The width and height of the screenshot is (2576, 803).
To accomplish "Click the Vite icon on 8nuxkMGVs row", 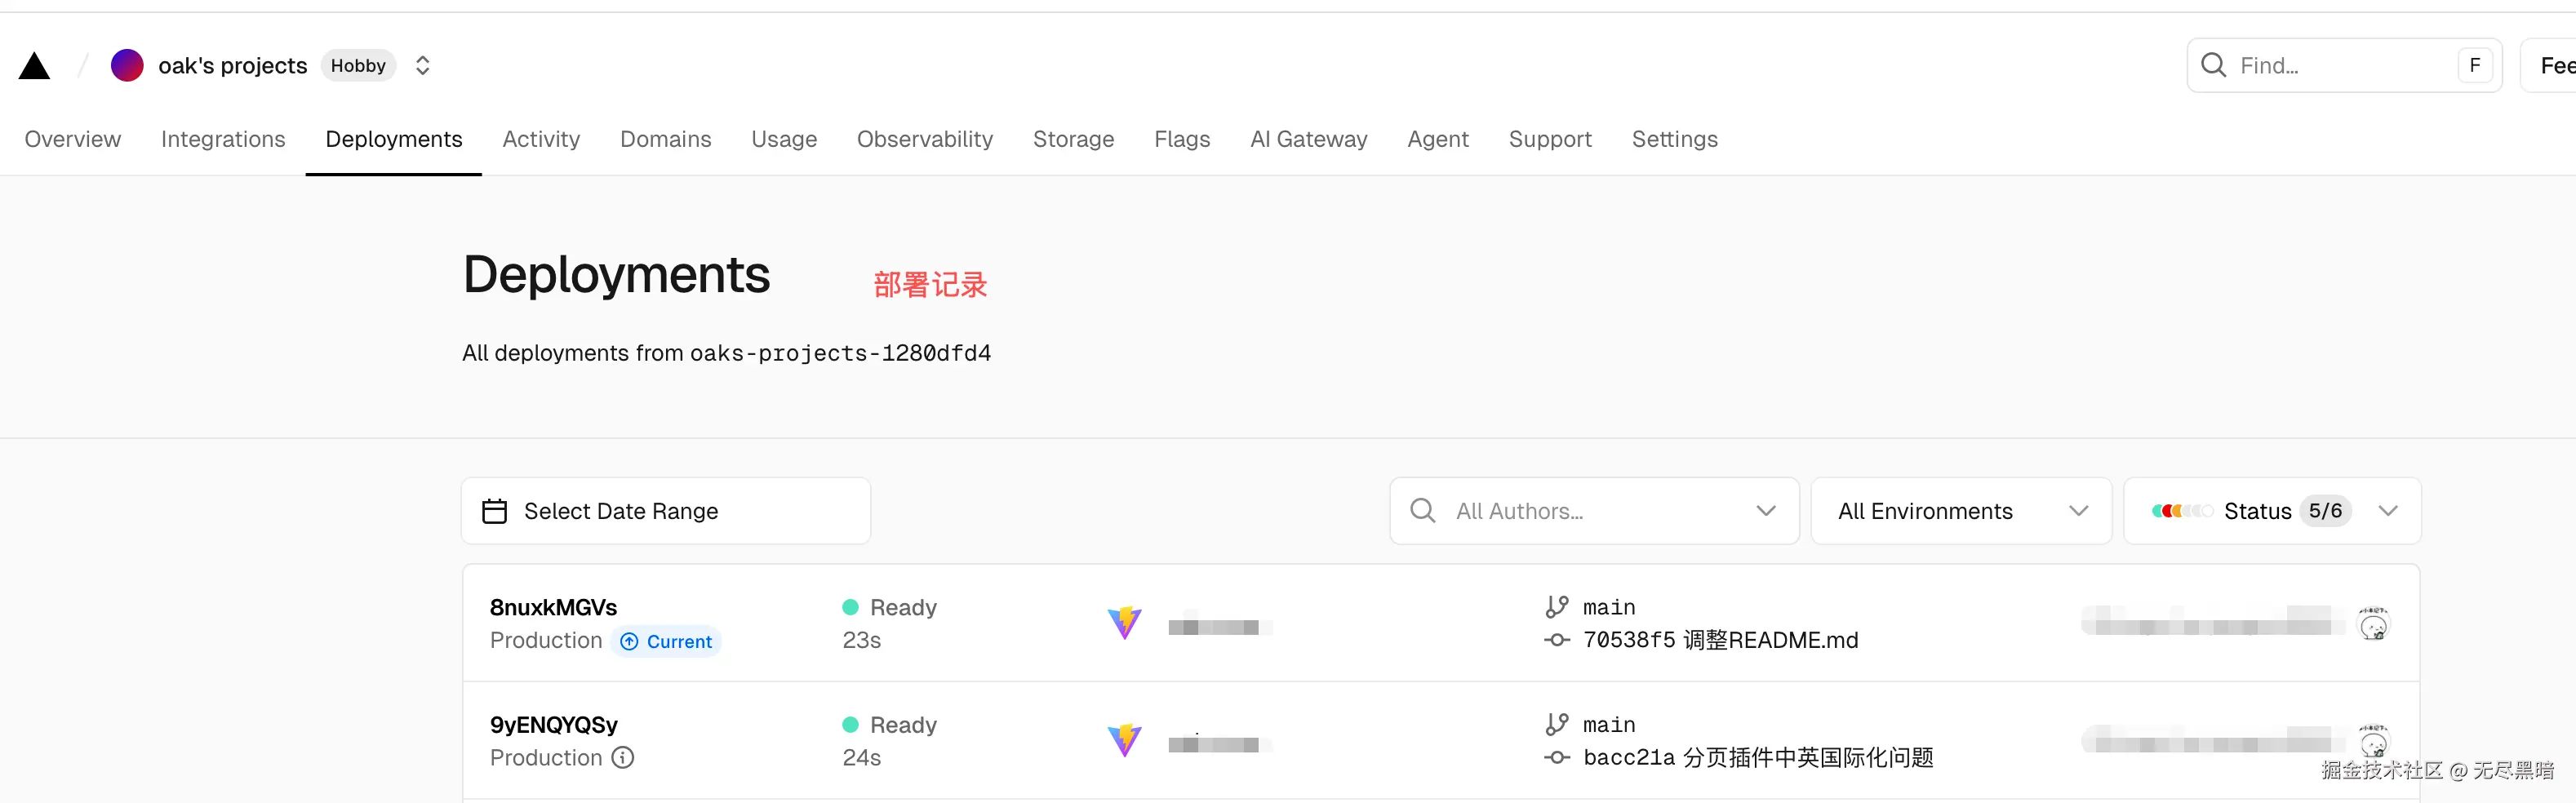I will (1125, 623).
